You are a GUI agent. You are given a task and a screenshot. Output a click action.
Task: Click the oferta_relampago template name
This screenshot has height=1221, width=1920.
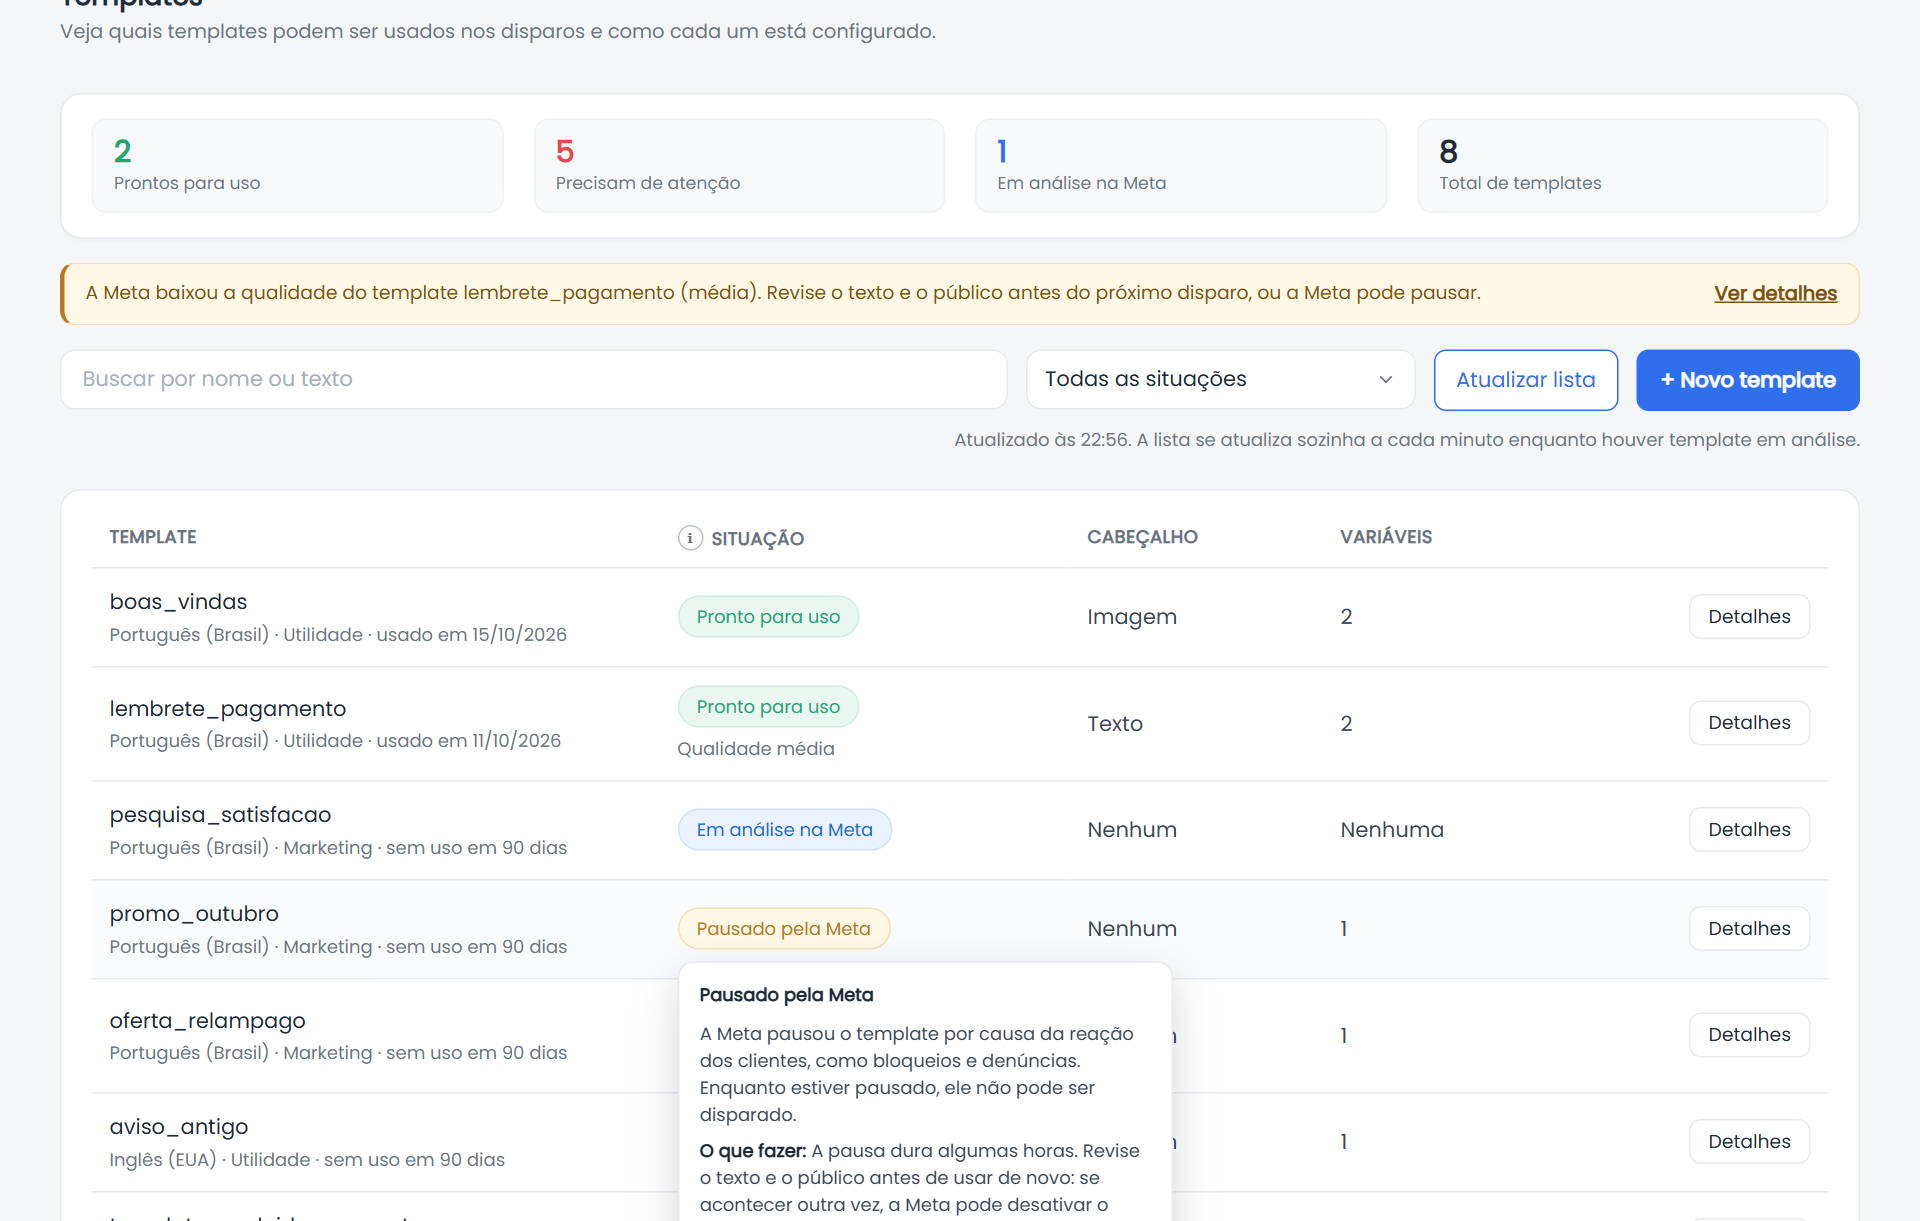[x=207, y=1020]
